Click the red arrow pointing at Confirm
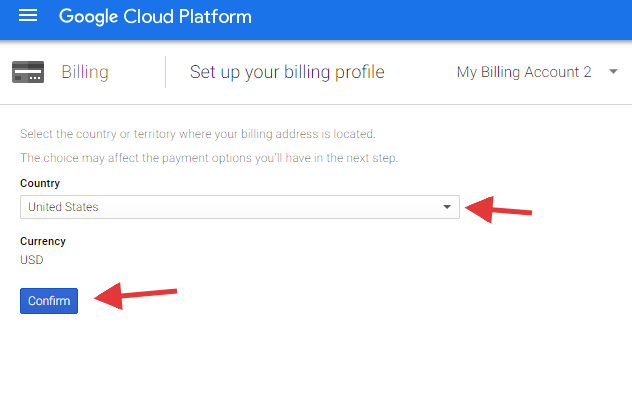 pos(135,295)
